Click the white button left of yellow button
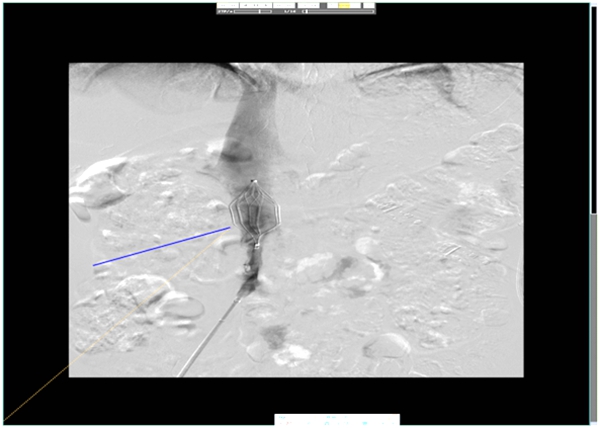This screenshot has width=600, height=428. pyautogui.click(x=332, y=5)
